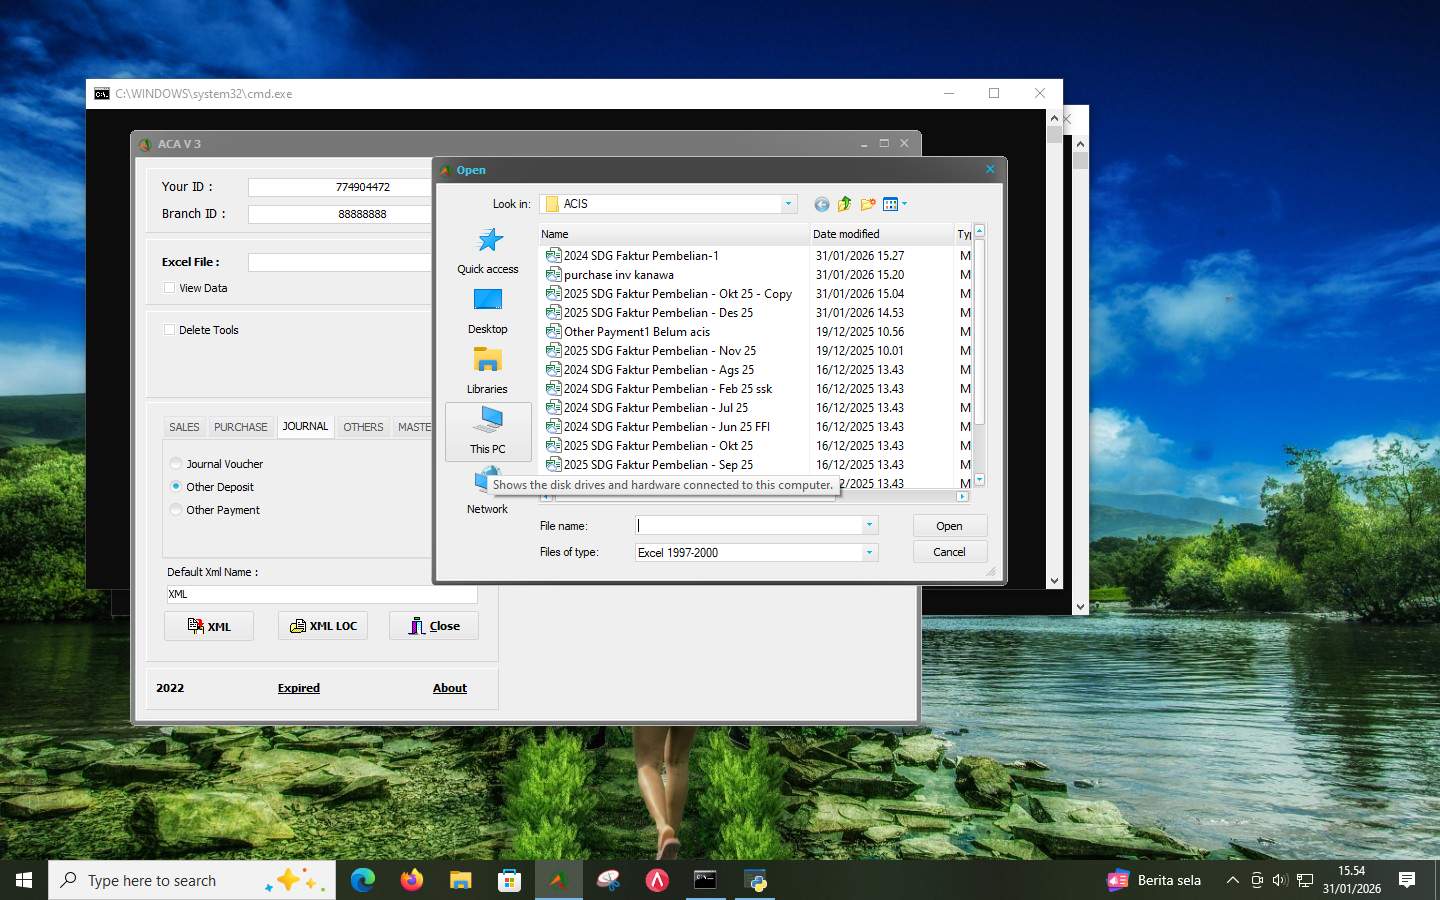Enable the View Data checkbox
The height and width of the screenshot is (900, 1440).
click(170, 287)
